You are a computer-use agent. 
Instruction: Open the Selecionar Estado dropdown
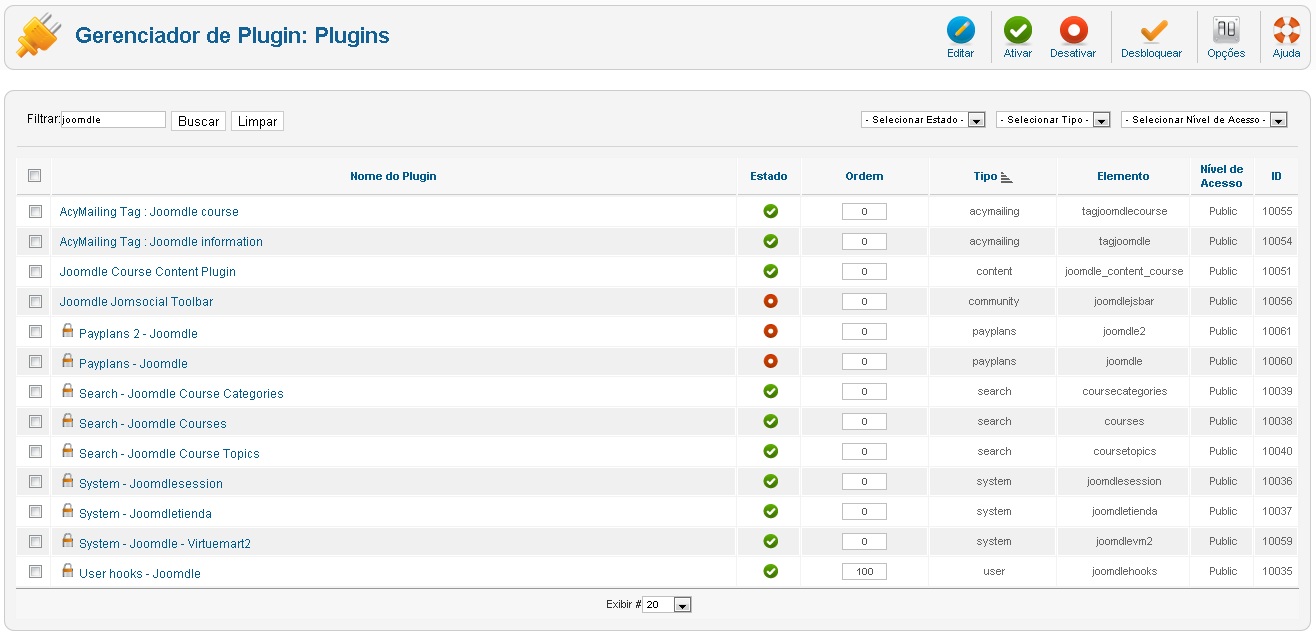pyautogui.click(x=923, y=120)
